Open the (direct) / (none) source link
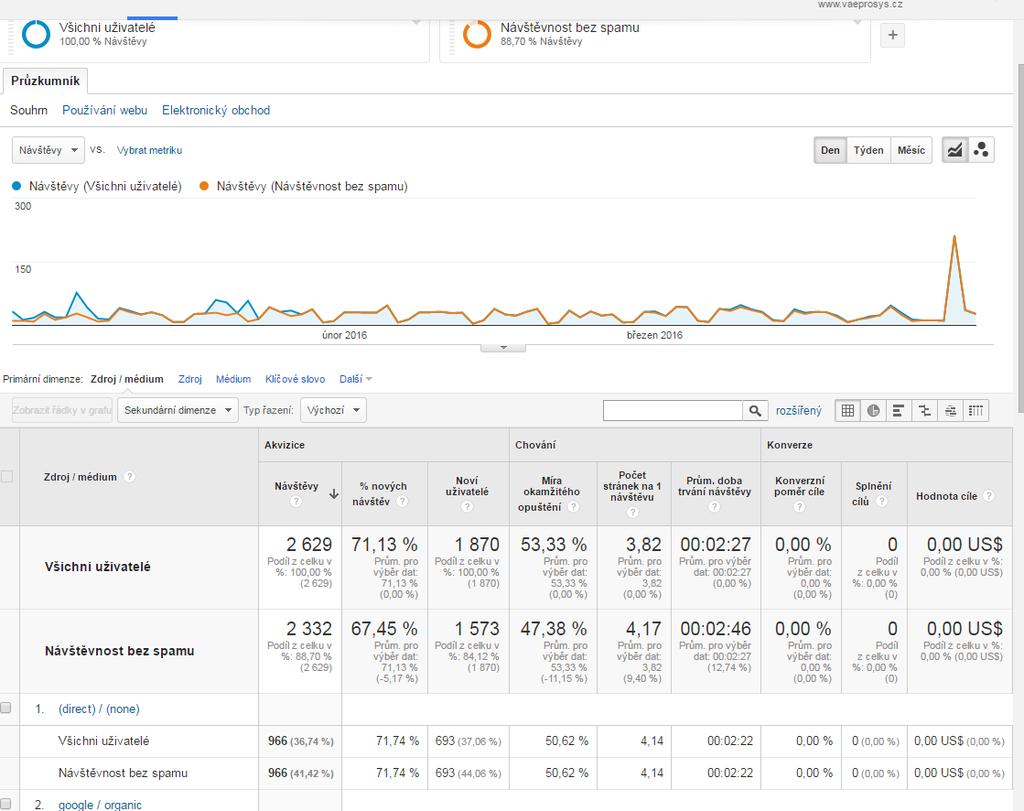1024x811 pixels. [99, 708]
